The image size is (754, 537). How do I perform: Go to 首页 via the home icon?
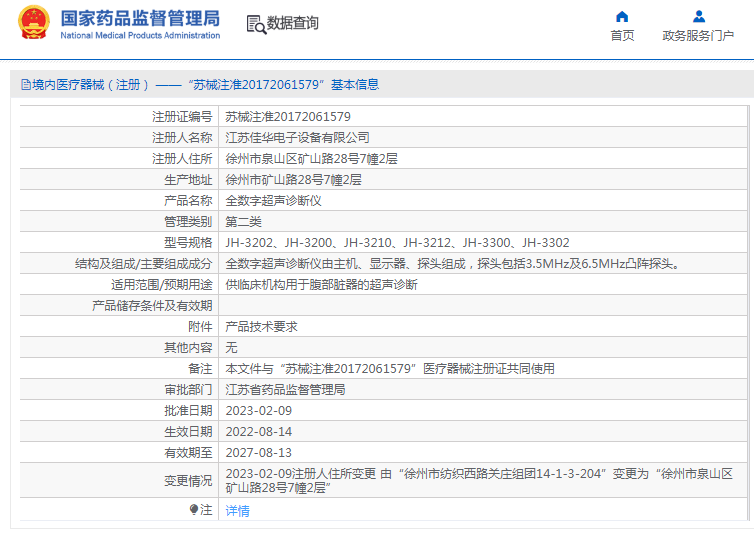[622, 17]
